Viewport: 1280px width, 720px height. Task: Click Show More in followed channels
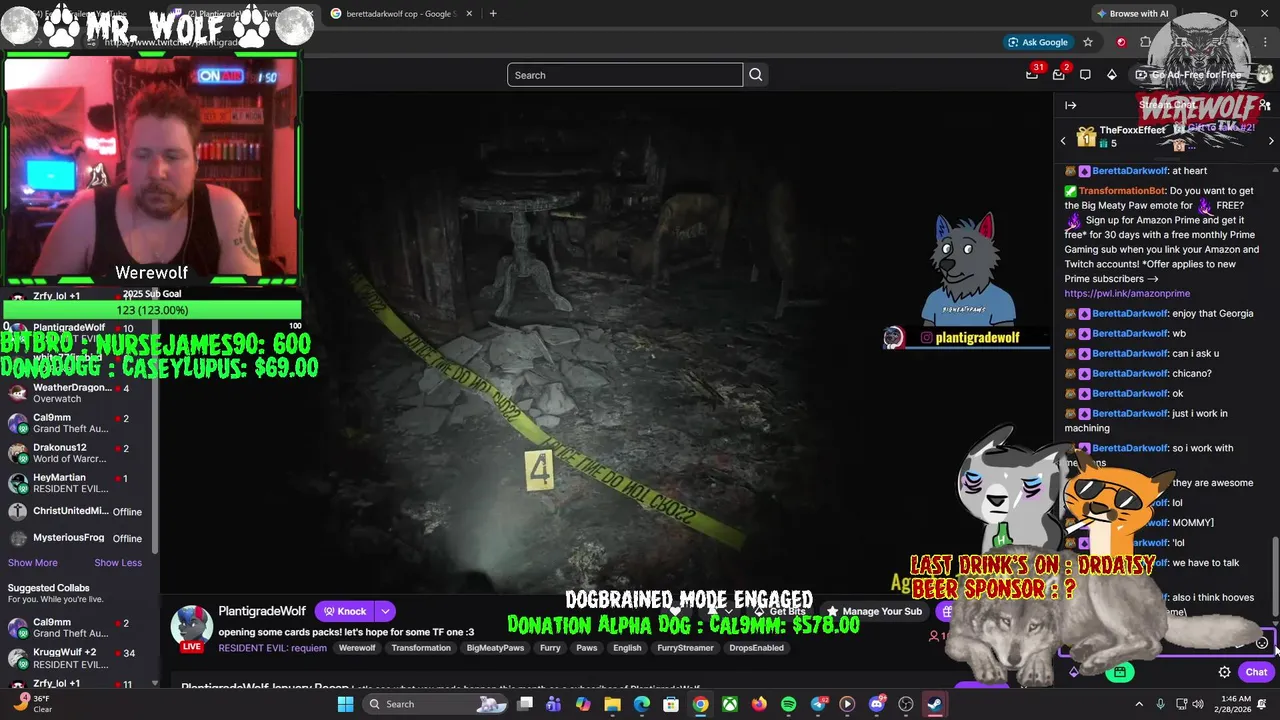(x=33, y=563)
